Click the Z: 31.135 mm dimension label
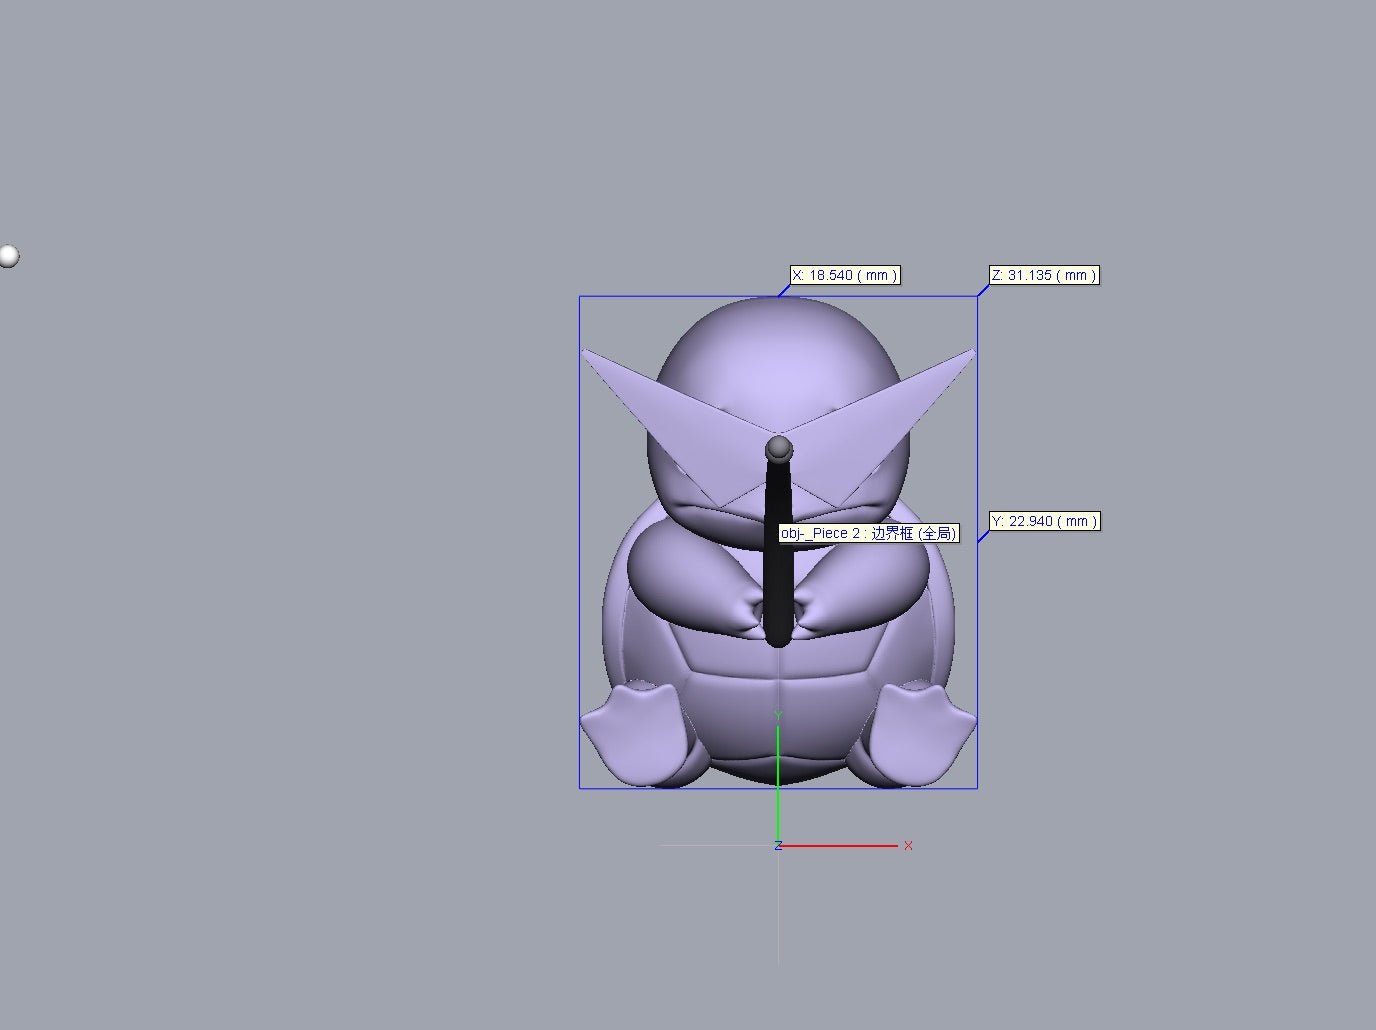The width and height of the screenshot is (1376, 1030). coord(1044,275)
